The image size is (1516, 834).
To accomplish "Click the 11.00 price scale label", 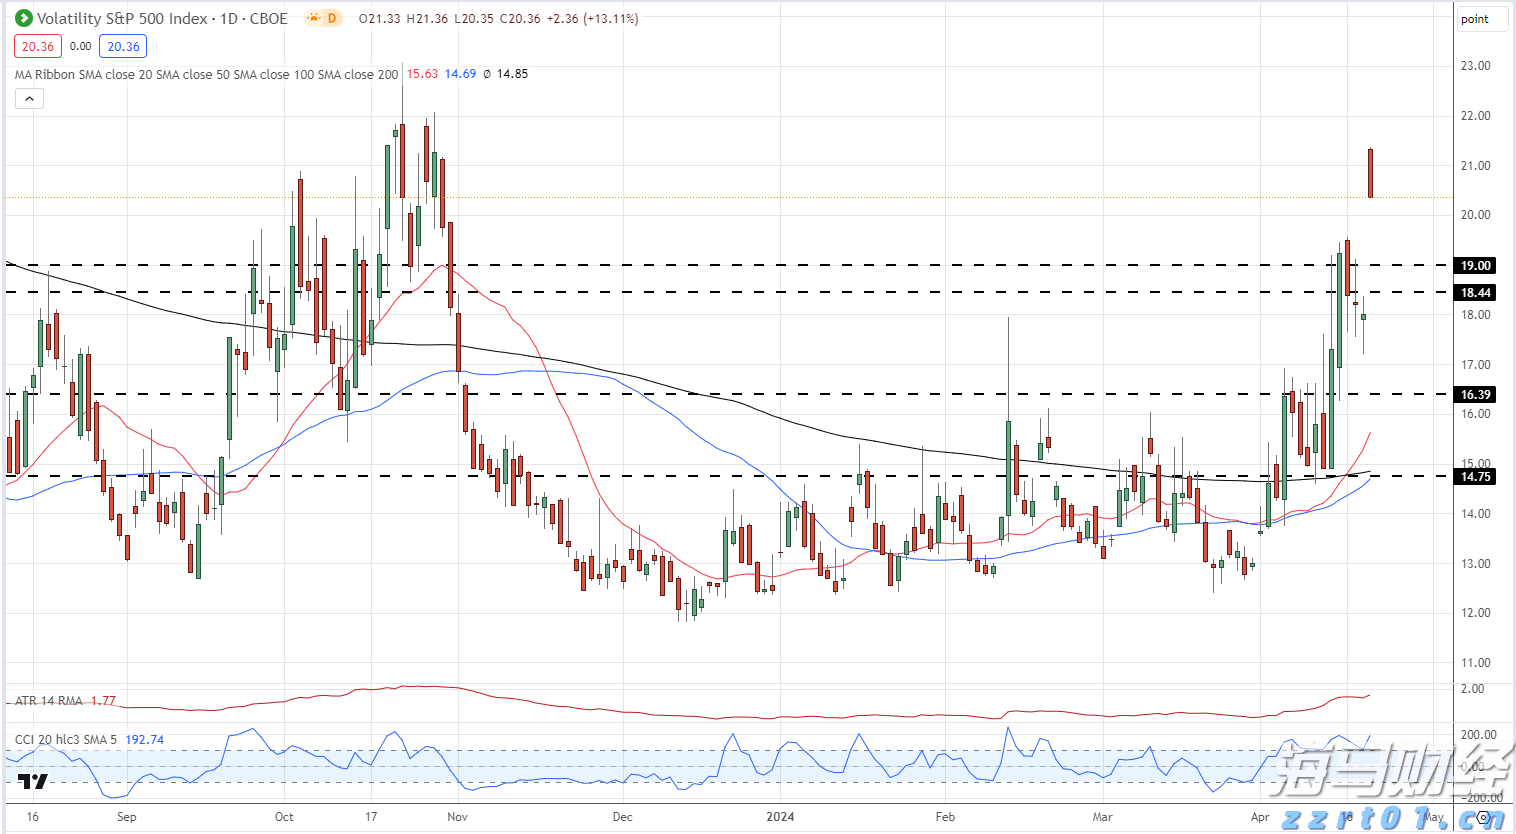I will [x=1476, y=663].
